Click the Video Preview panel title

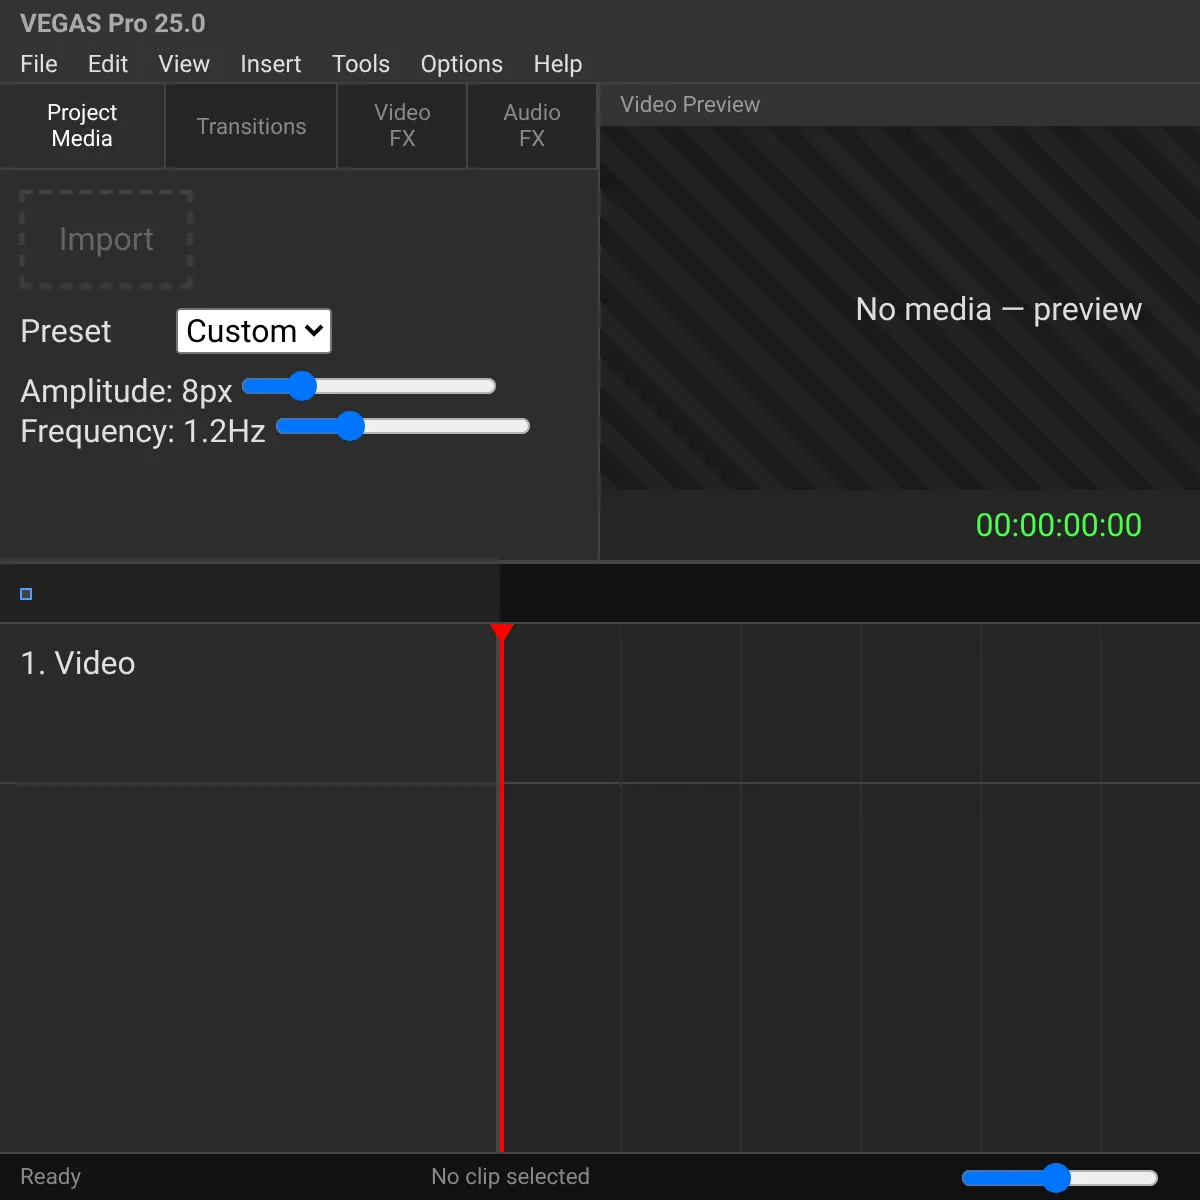point(690,105)
